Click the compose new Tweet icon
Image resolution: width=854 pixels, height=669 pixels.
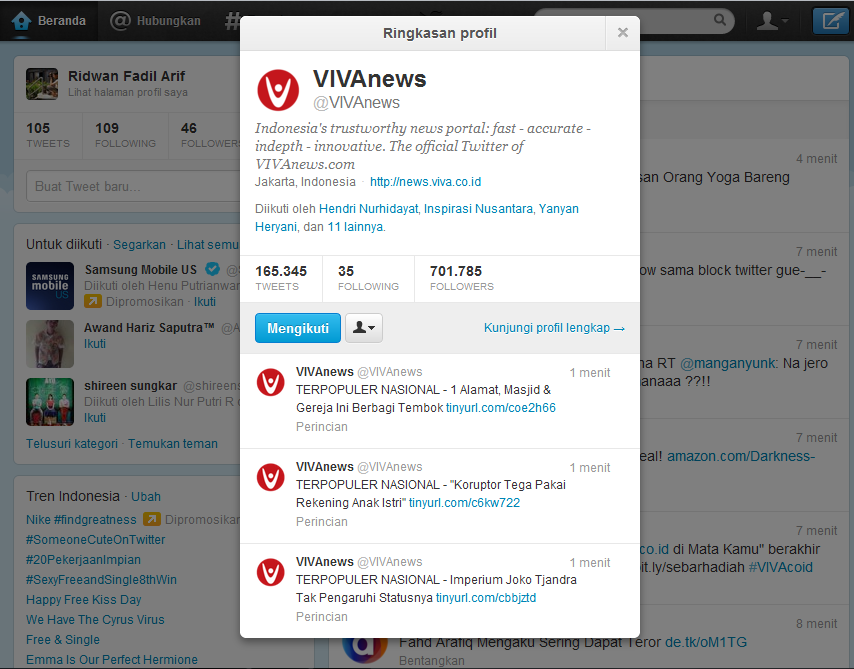click(x=831, y=21)
